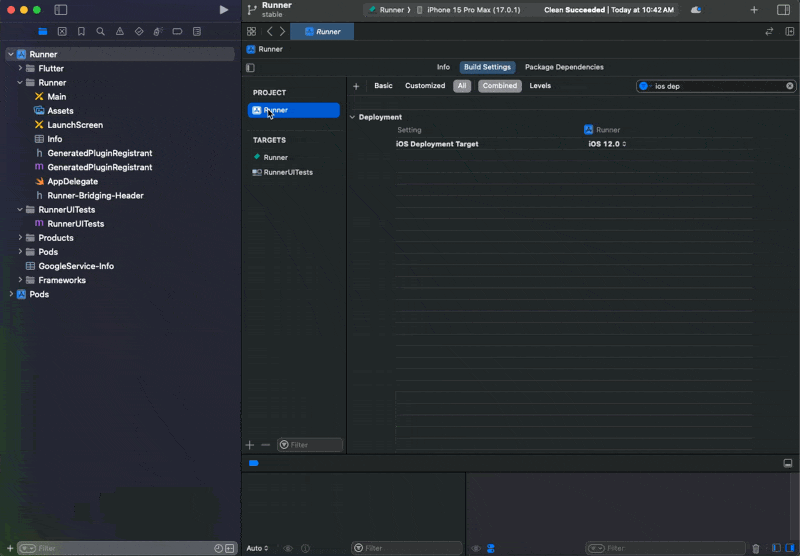The image size is (800, 556).
Task: Open the Test navigator diamond icon
Action: (139, 32)
